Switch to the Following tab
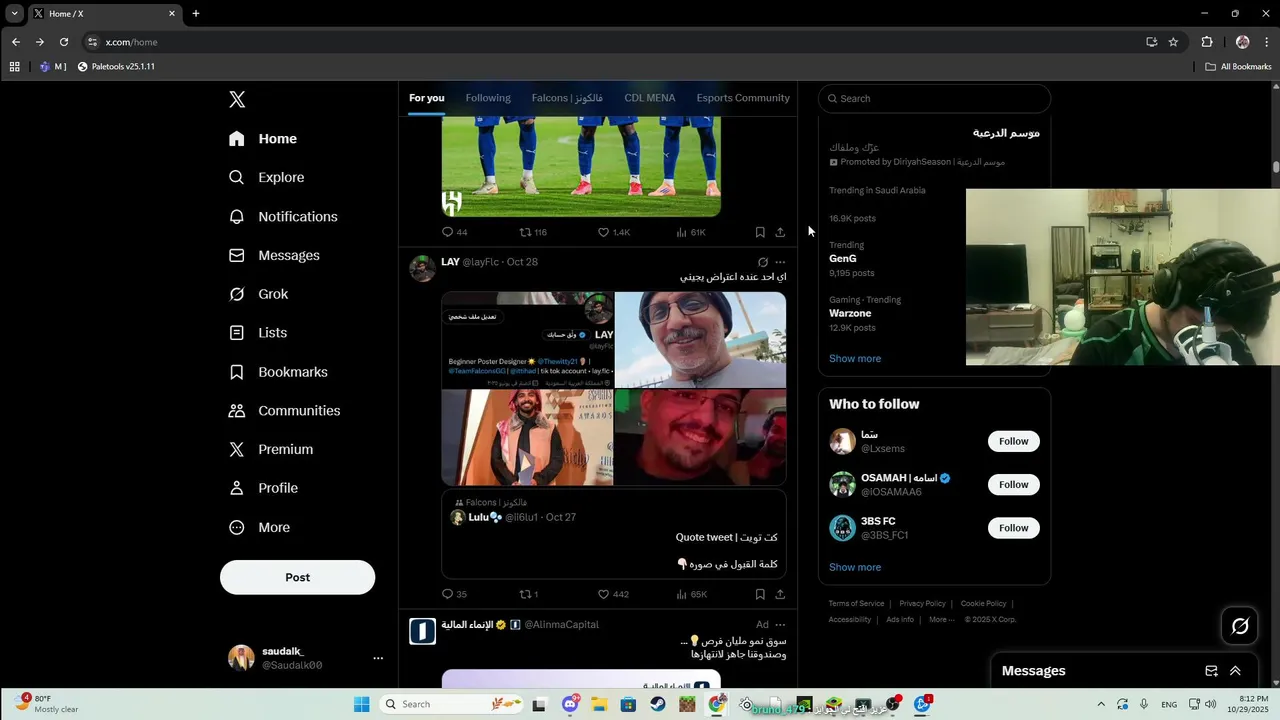Screen dimensions: 1280x720 point(488,98)
